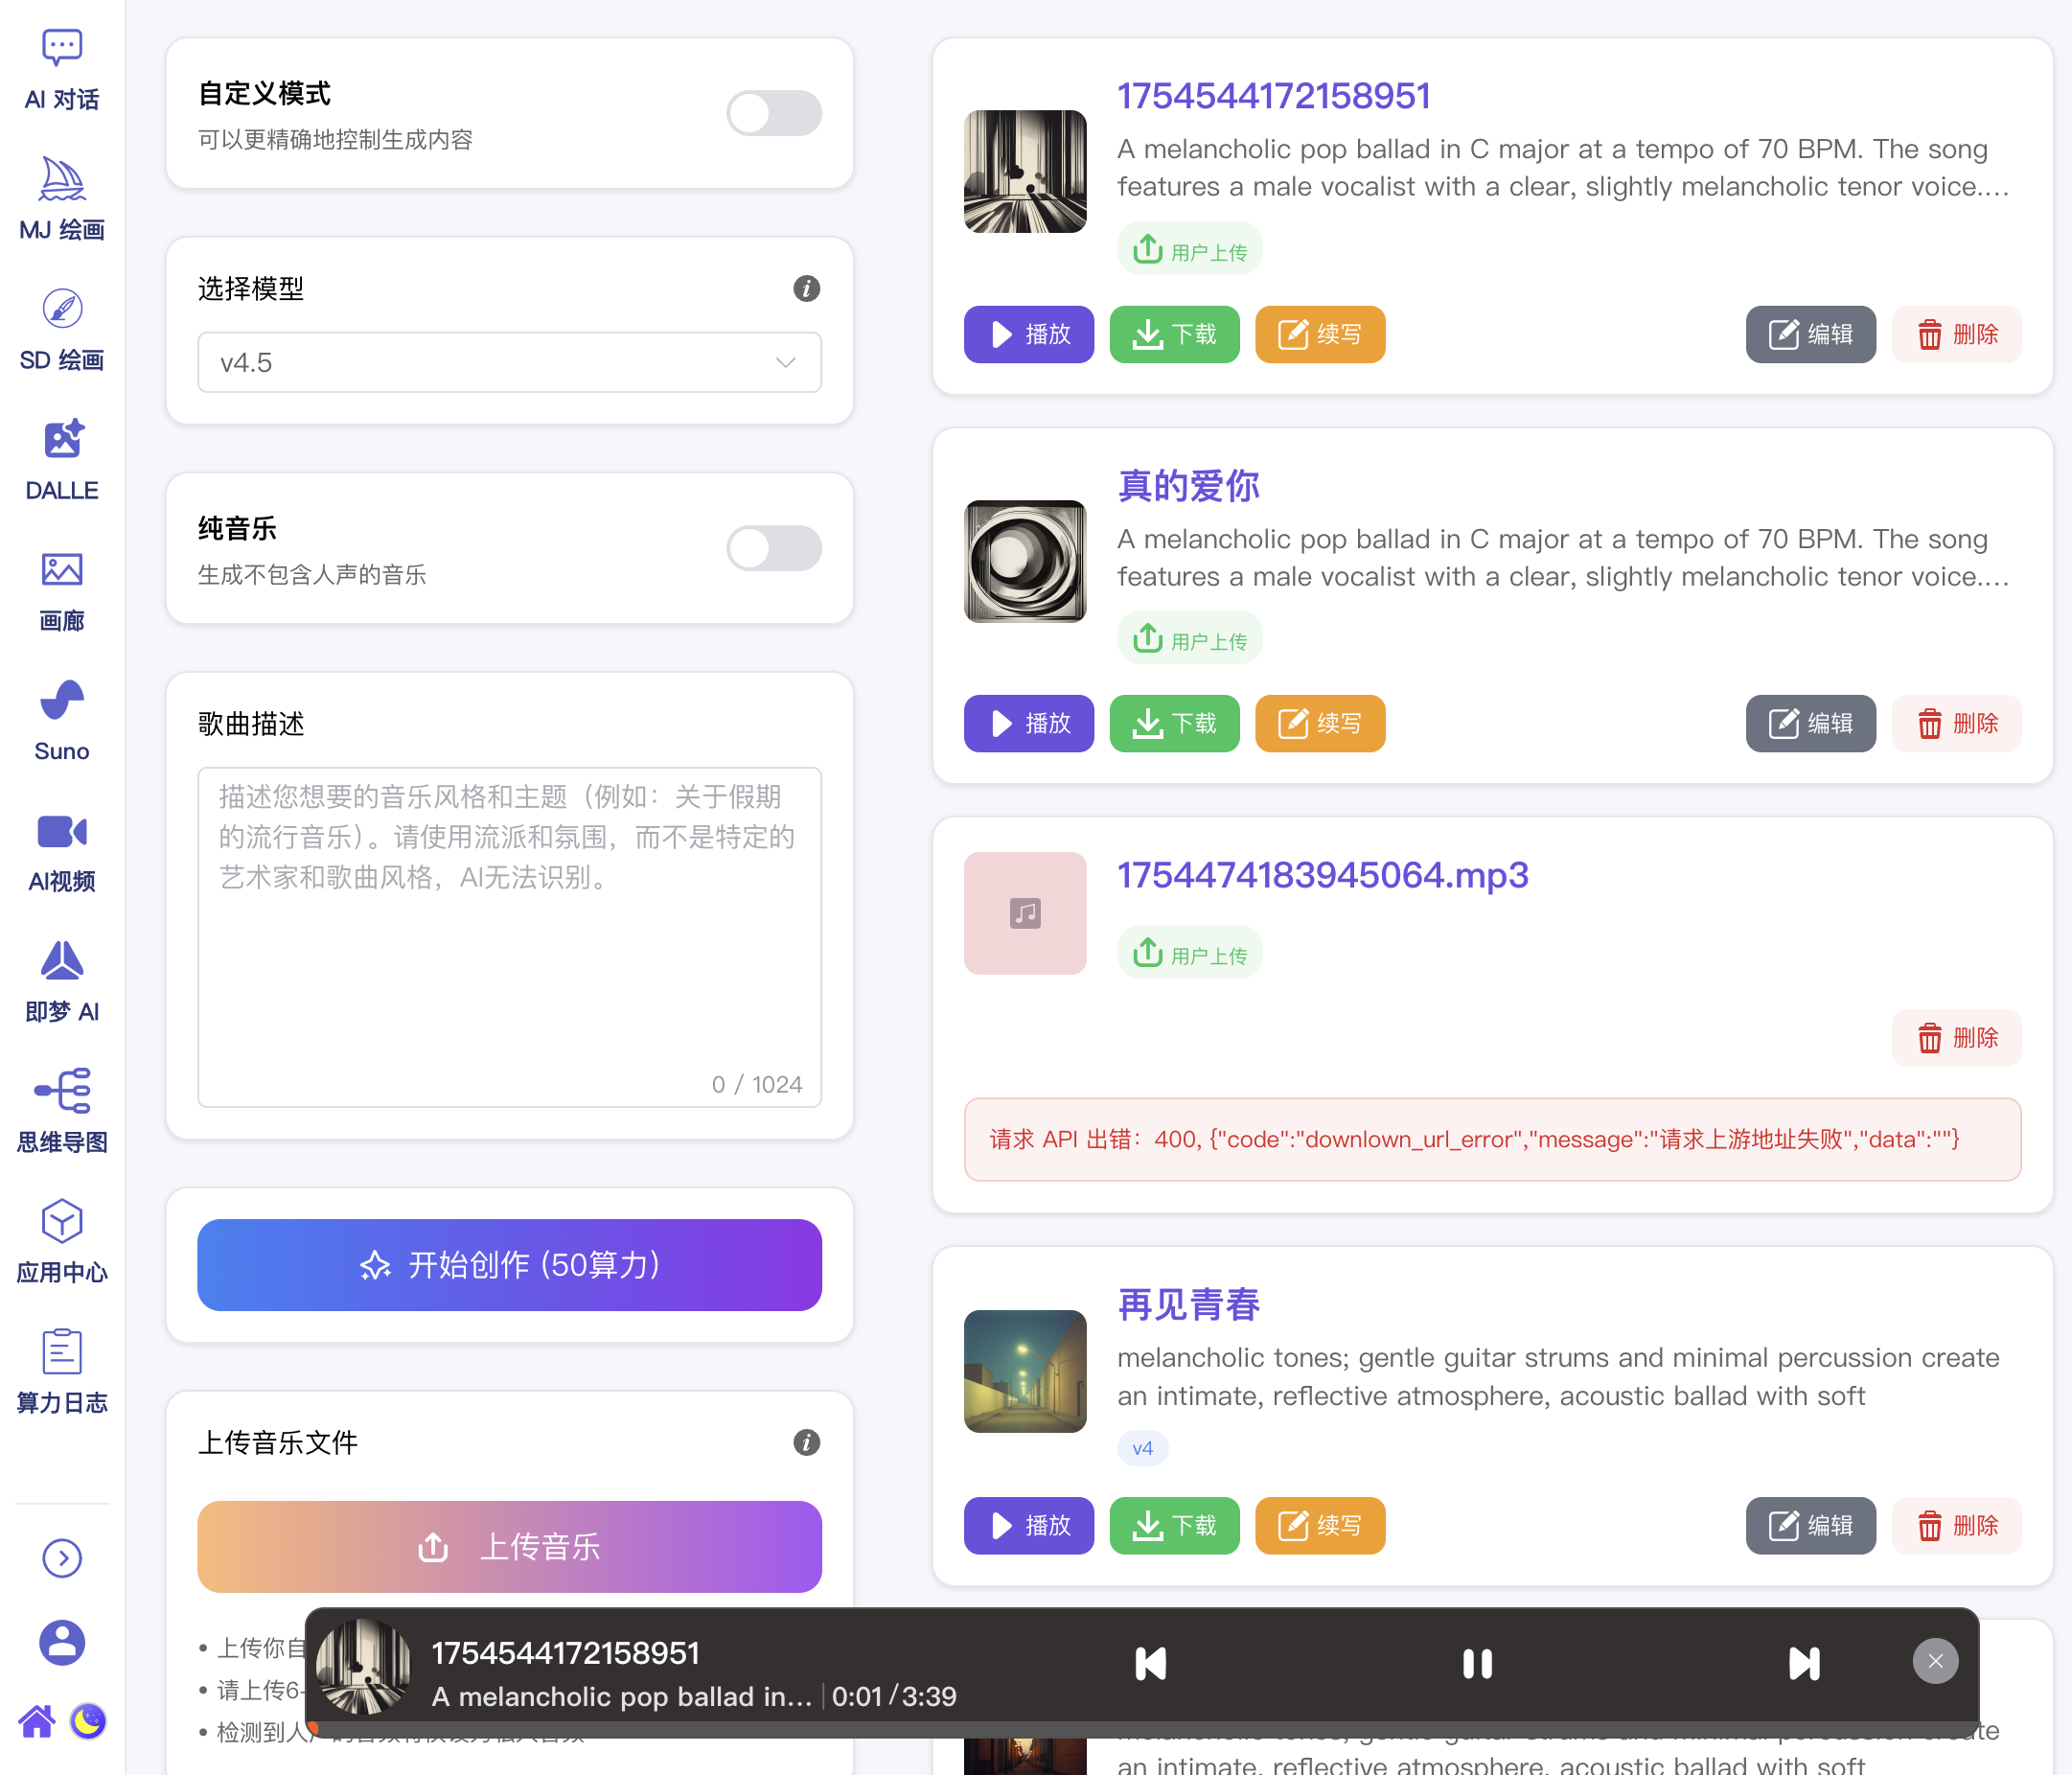Click the info icon beside 选择模型
The image size is (2072, 1775).
806,289
